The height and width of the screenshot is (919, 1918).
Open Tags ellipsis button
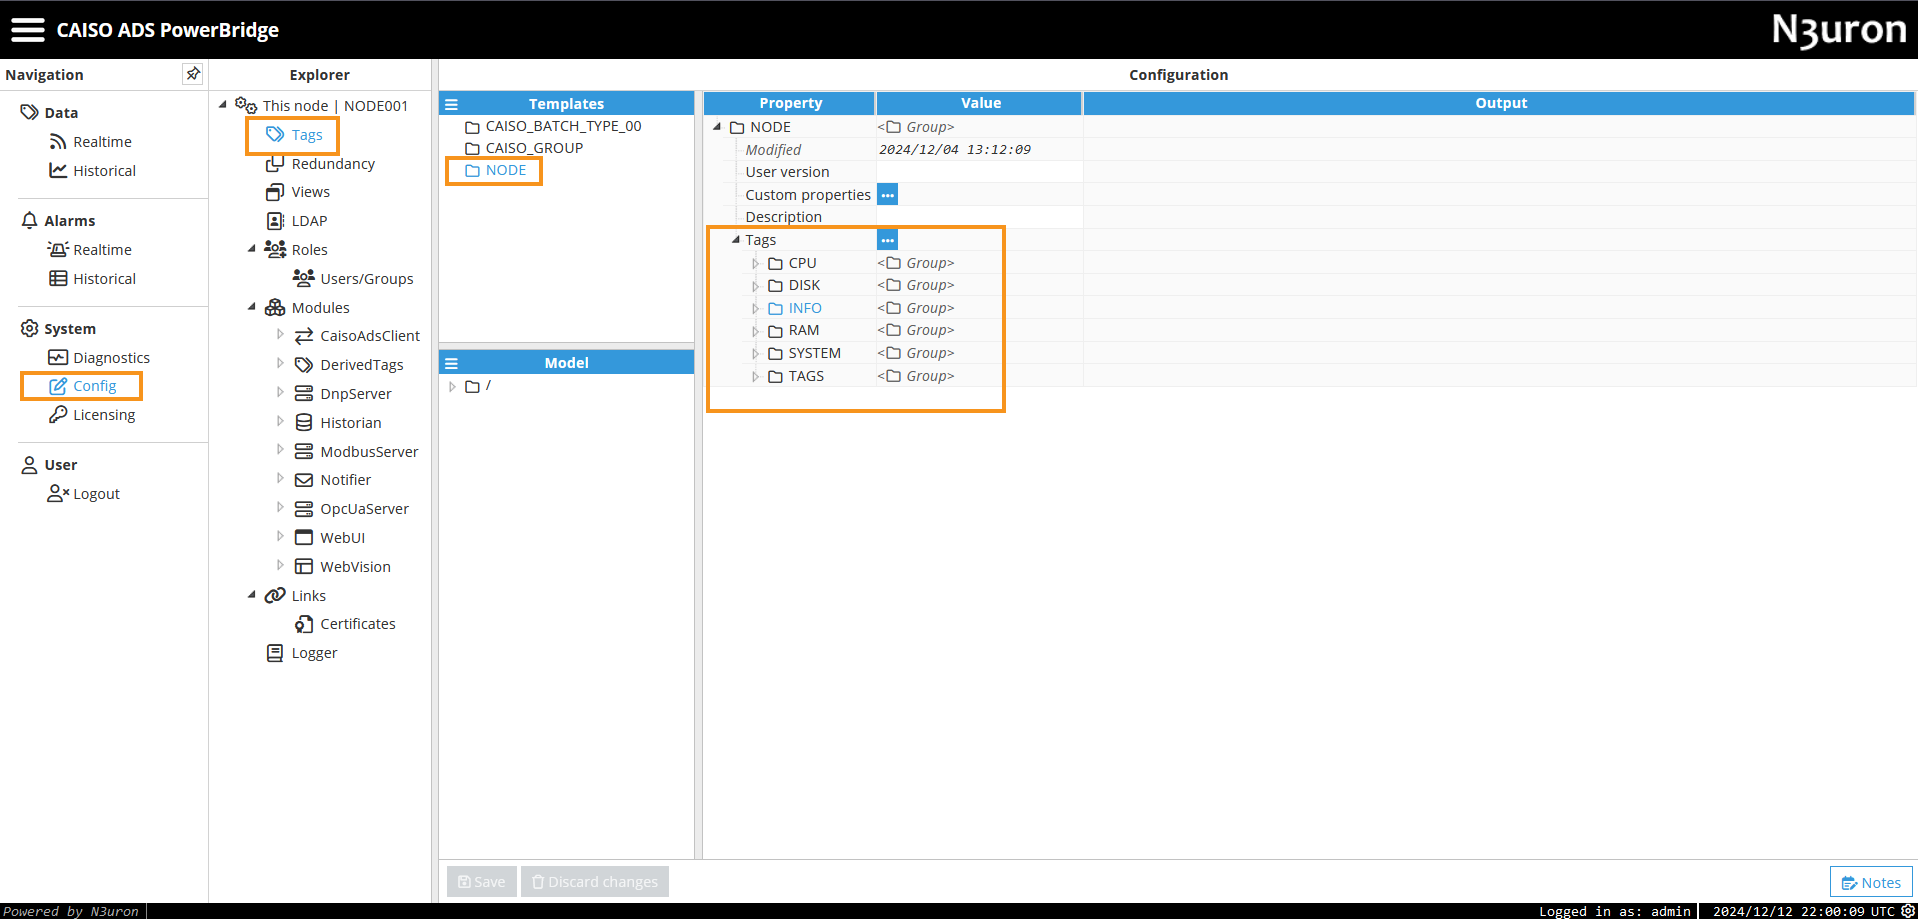point(887,240)
